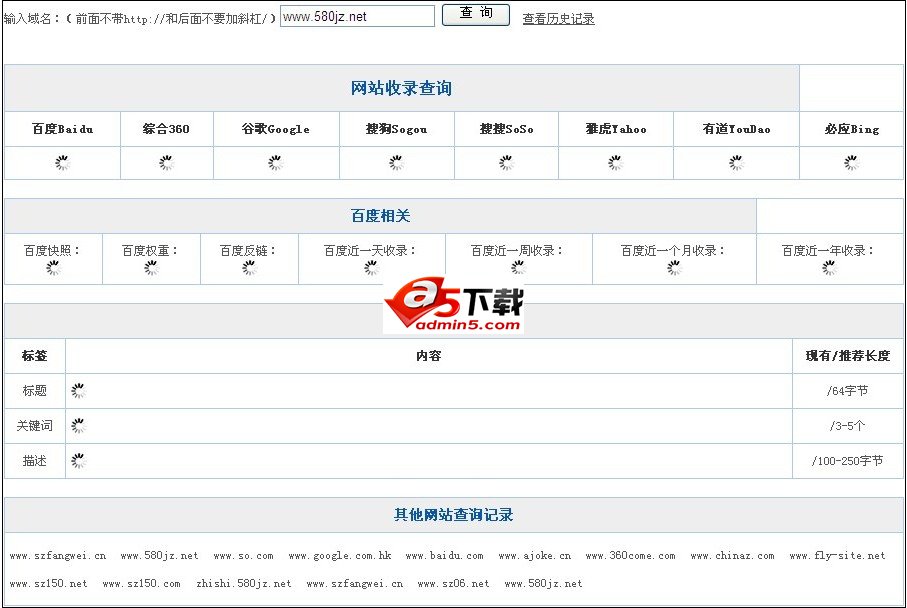Viewport: 907px width, 608px height.
Task: Click the loading spinner under 百度Baidu
Action: point(62,164)
